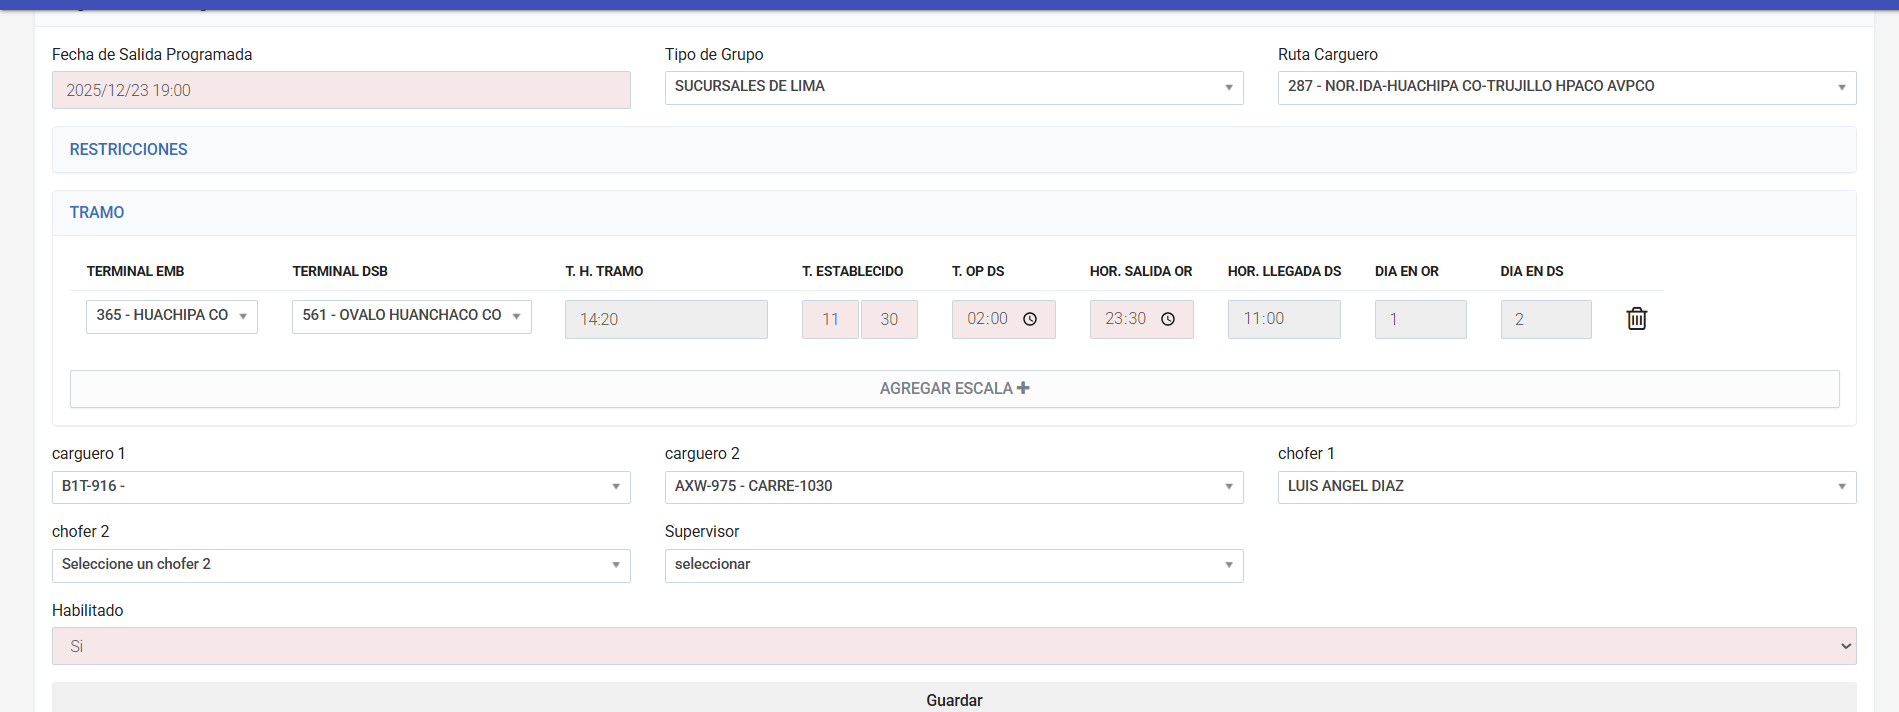Screen dimensions: 1899x712
Task: Open the Ruta Carguero dropdown
Action: click(x=1566, y=87)
